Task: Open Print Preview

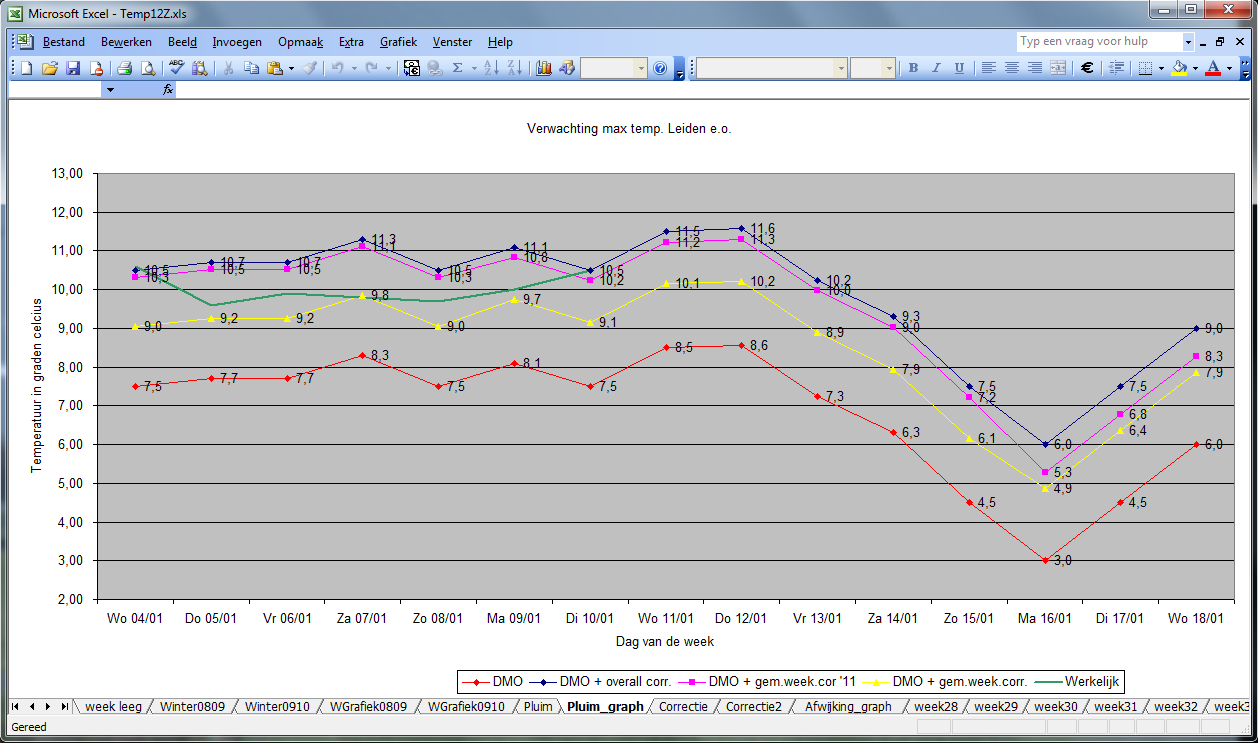Action: click(x=148, y=68)
